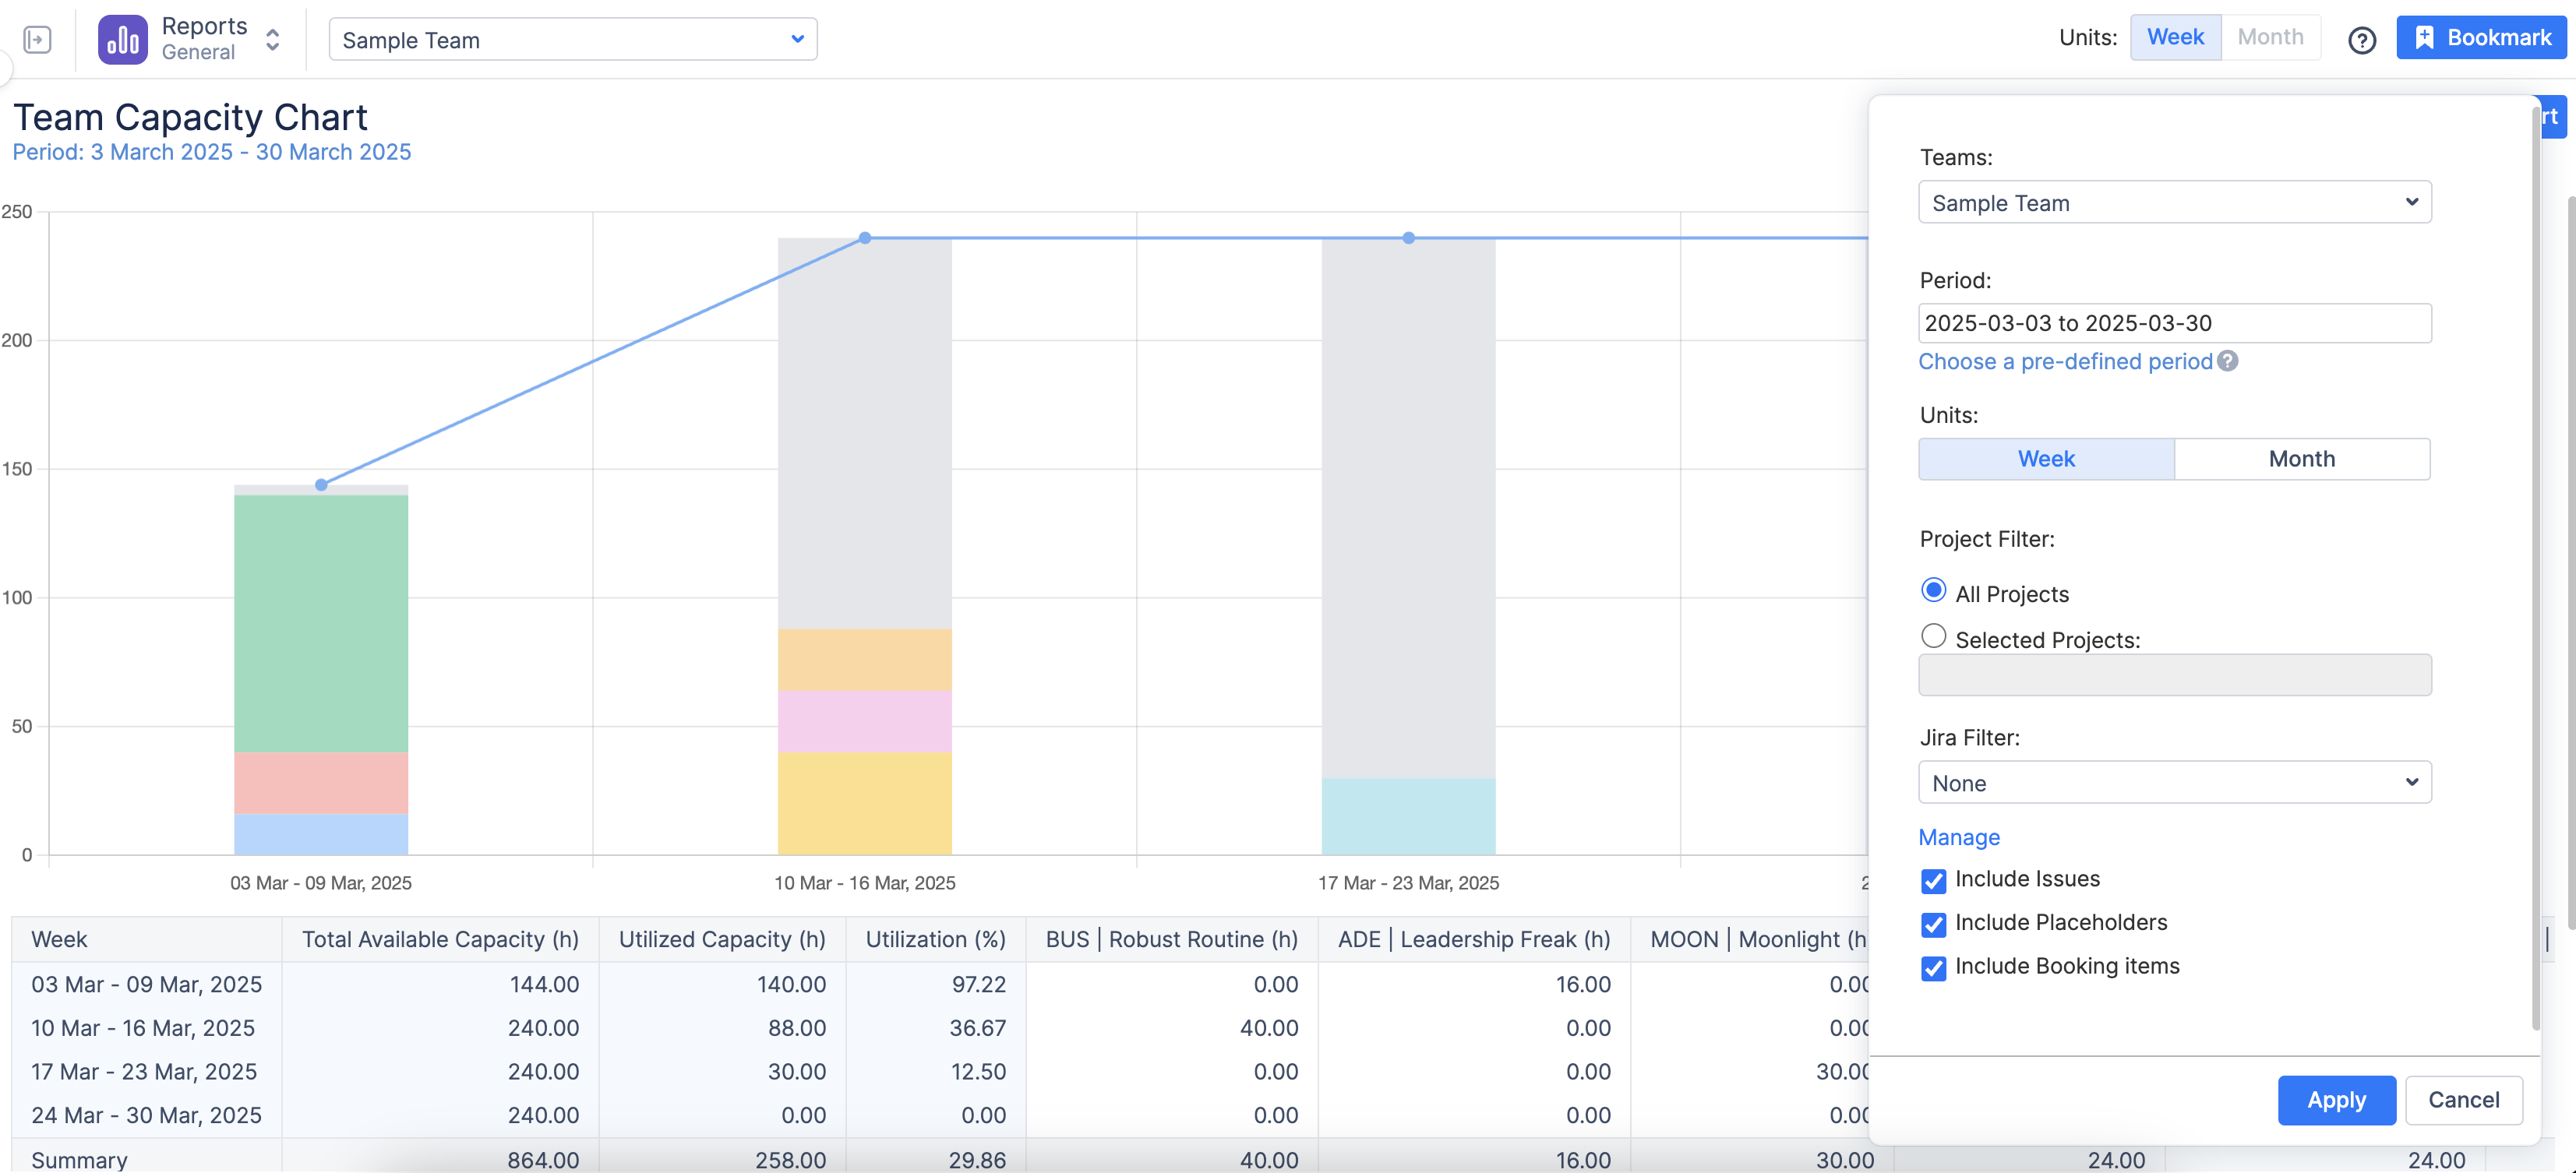Select the Selected Projects radio button
Image resolution: width=2576 pixels, height=1173 pixels.
click(x=1933, y=636)
